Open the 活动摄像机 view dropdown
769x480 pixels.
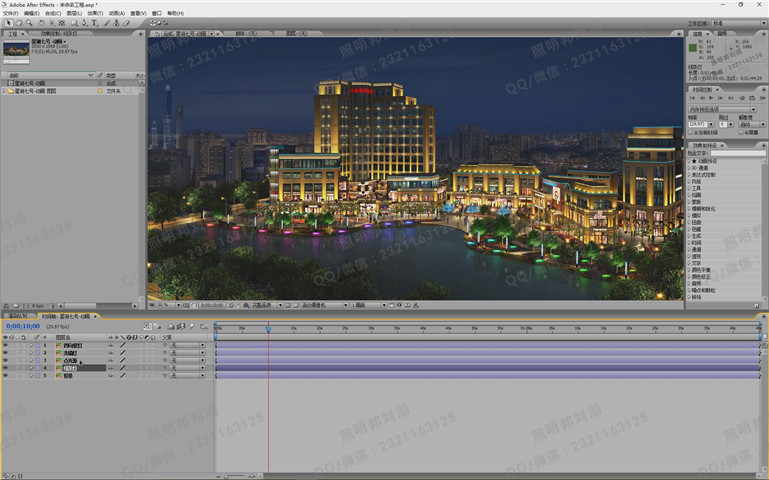click(325, 305)
